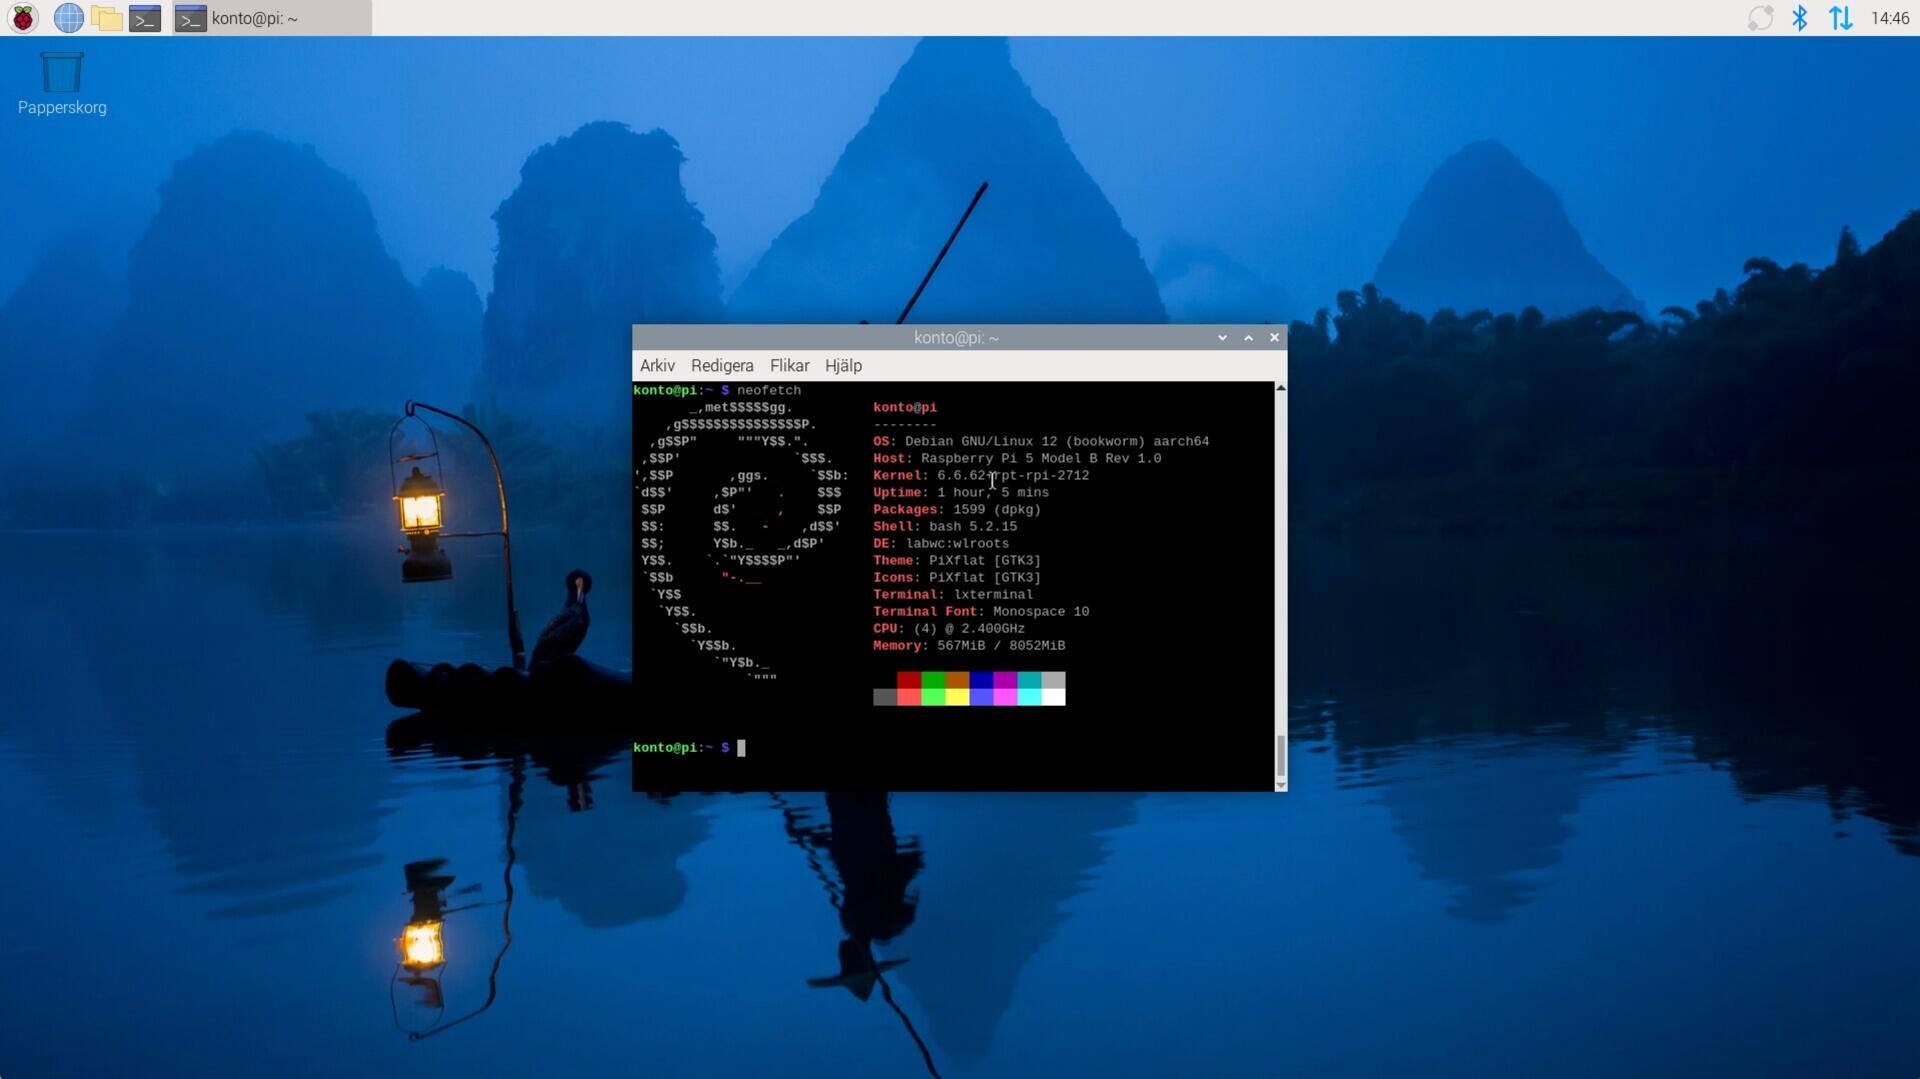Open the Hjälp menu

click(x=843, y=365)
